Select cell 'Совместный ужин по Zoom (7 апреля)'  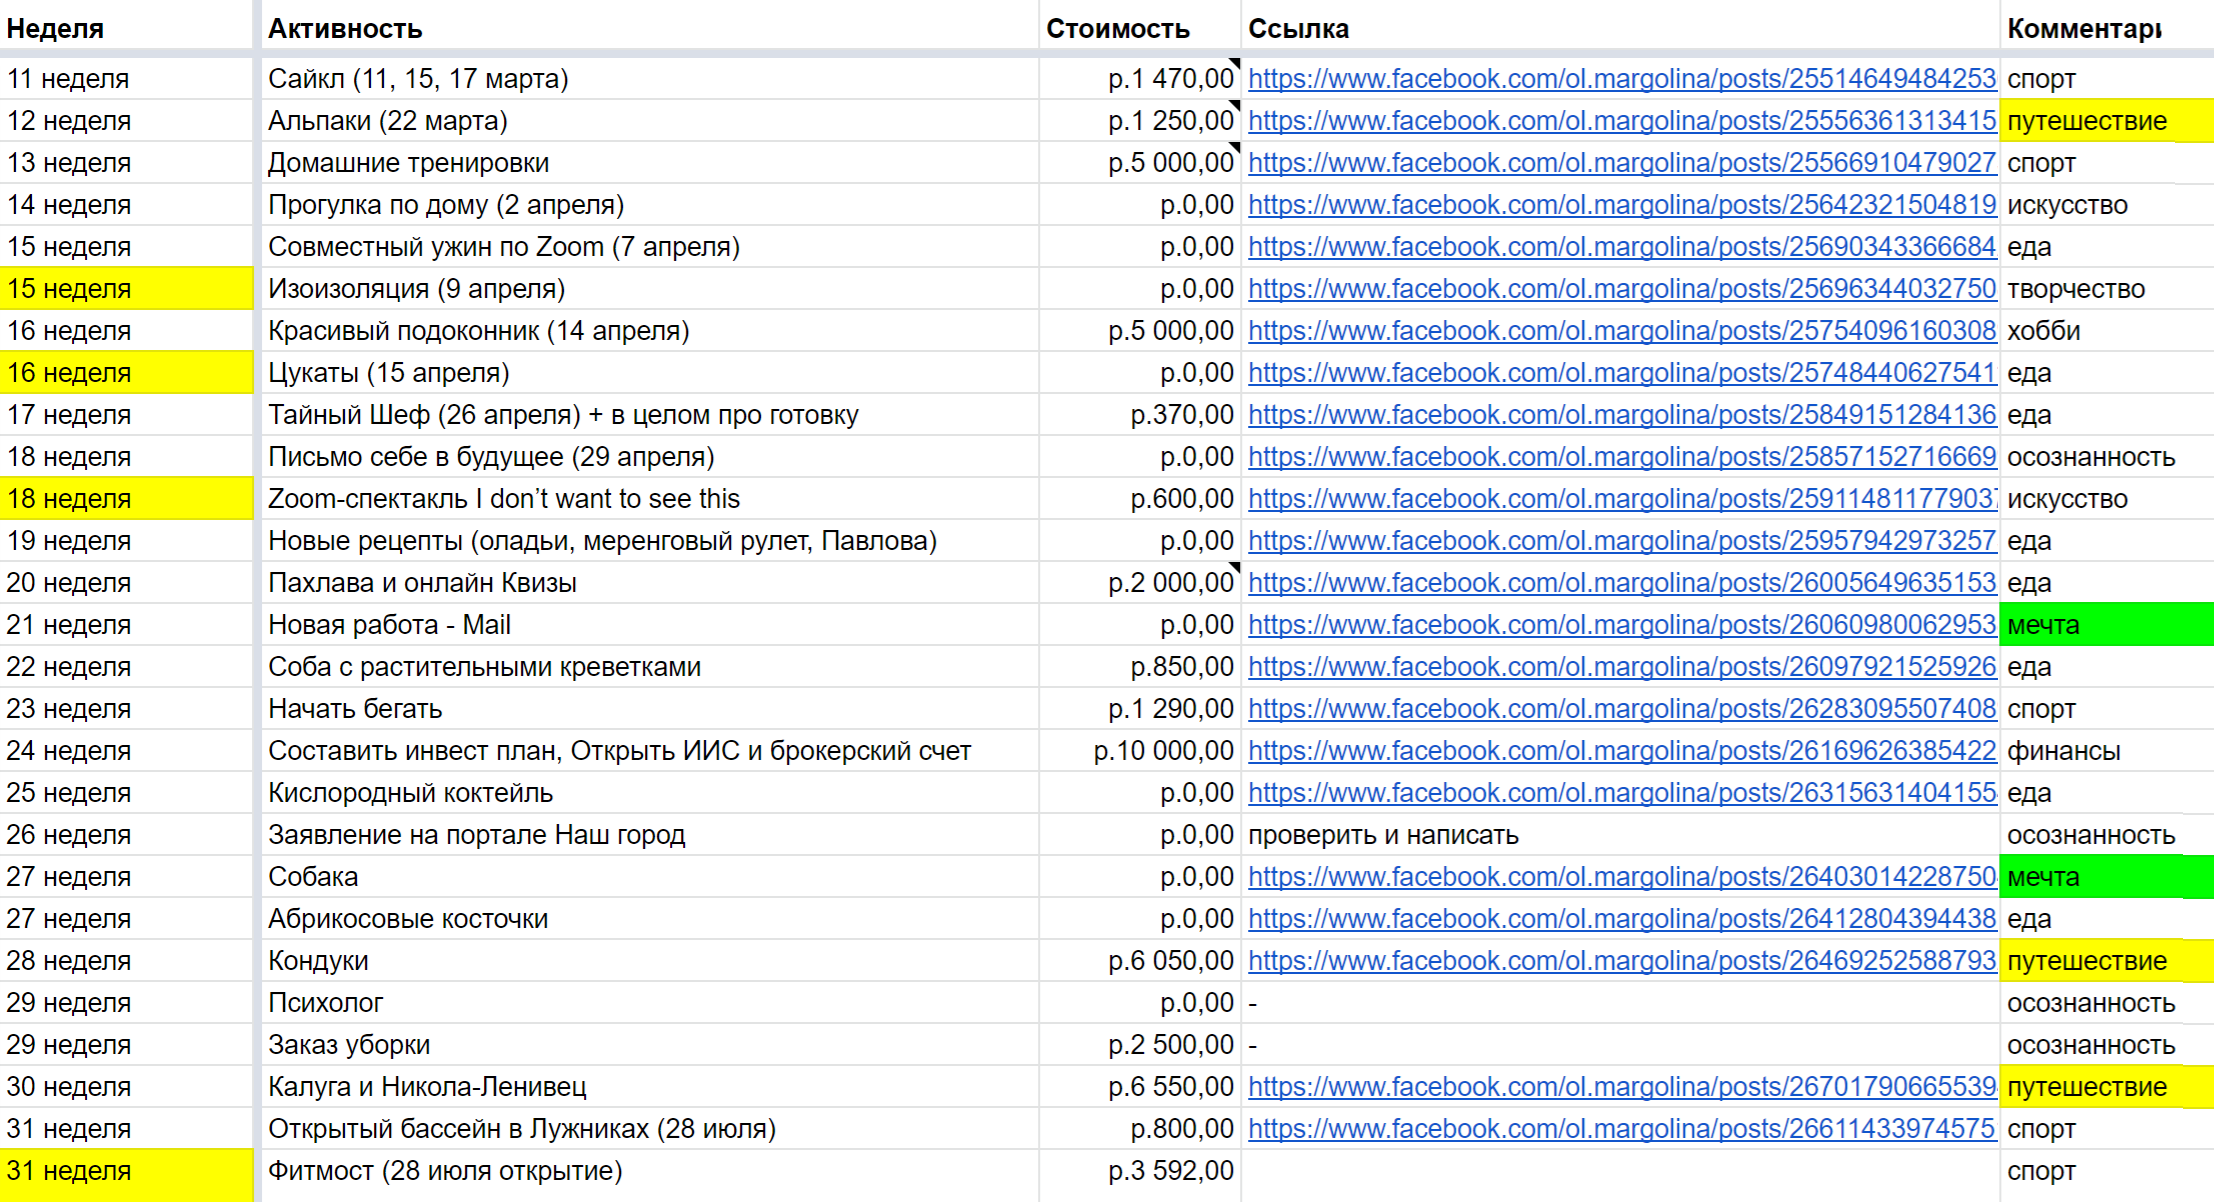click(648, 246)
